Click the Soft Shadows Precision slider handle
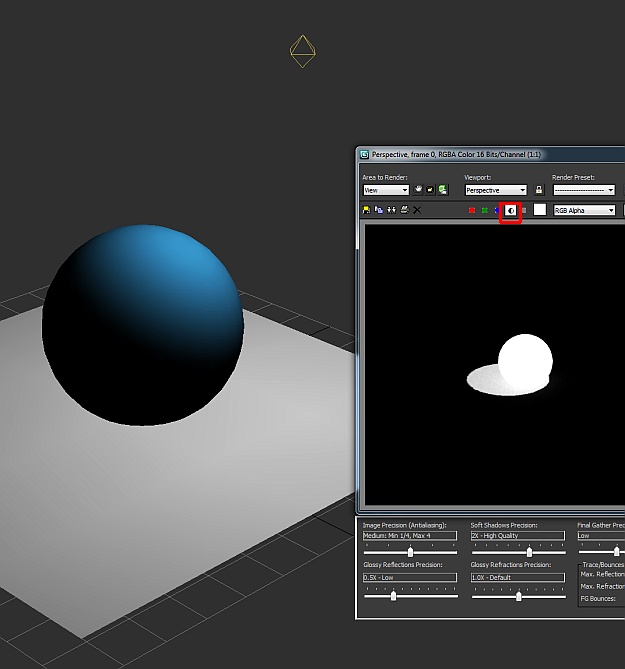The image size is (625, 669). (529, 552)
